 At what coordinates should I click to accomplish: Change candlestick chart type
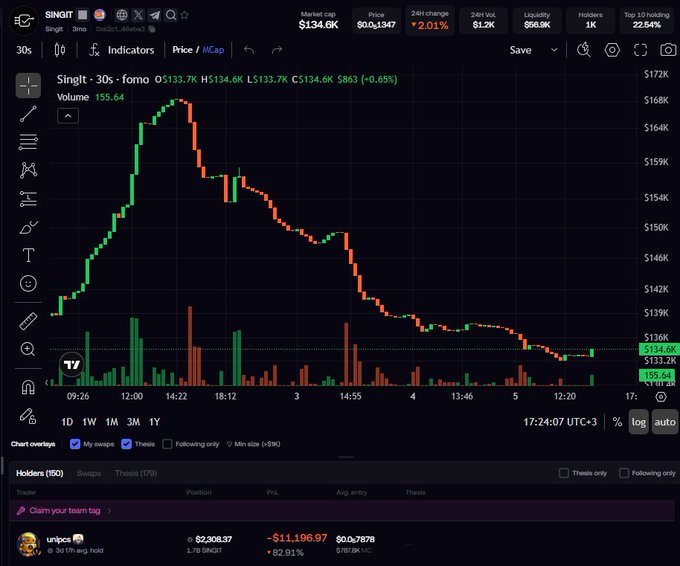pos(60,50)
